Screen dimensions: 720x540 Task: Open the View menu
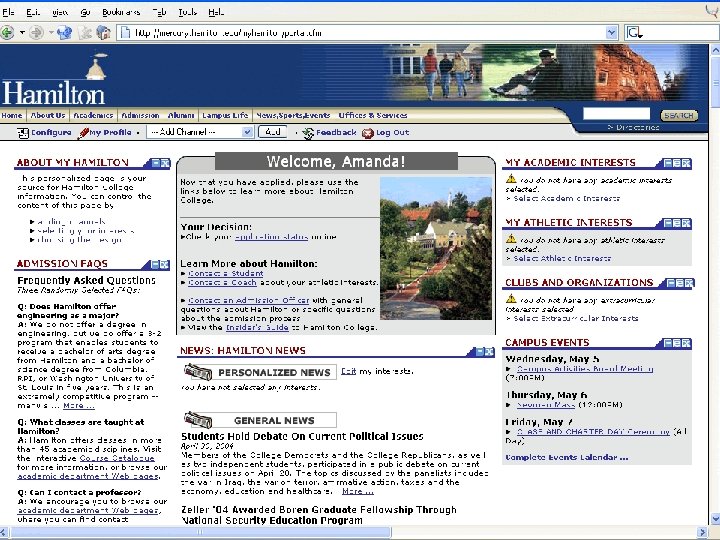pos(60,12)
